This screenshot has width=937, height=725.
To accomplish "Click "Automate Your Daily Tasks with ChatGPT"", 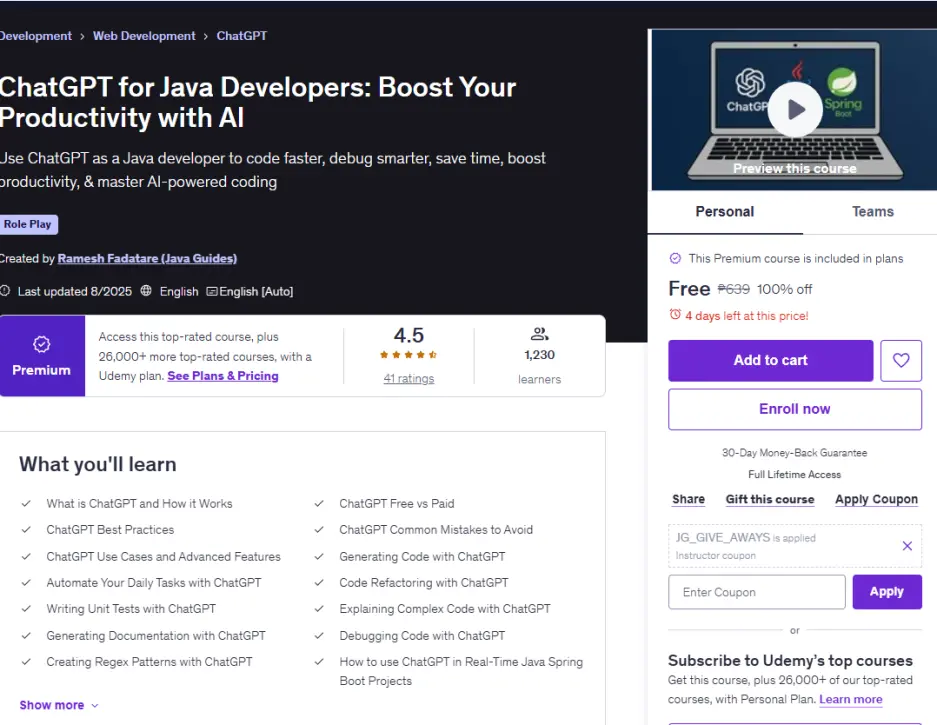I will [154, 583].
